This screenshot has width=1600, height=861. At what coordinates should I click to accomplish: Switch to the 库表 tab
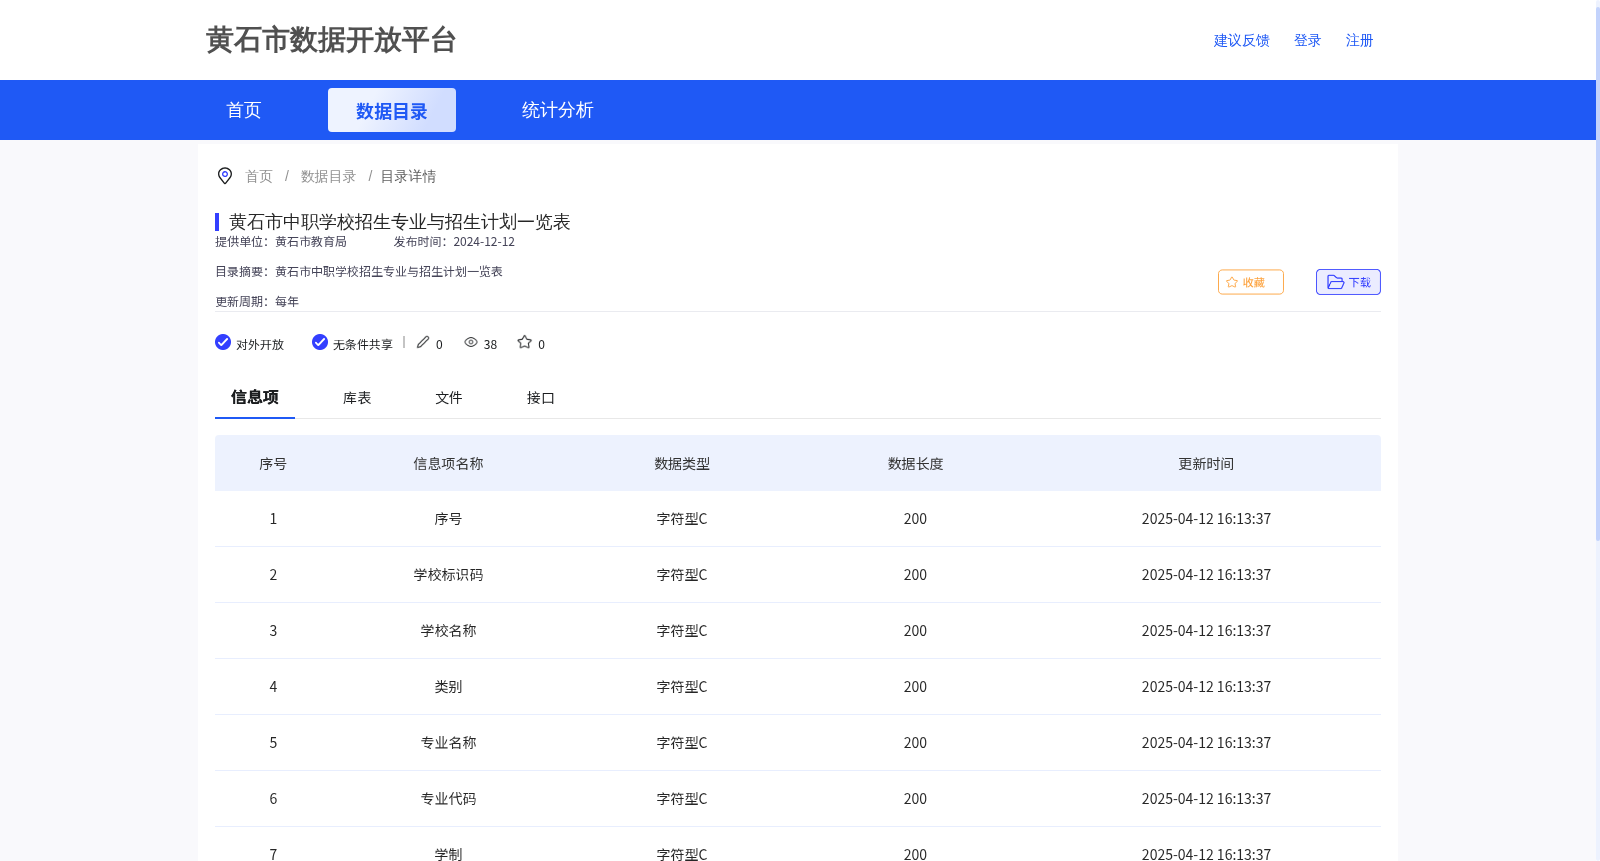pos(357,398)
